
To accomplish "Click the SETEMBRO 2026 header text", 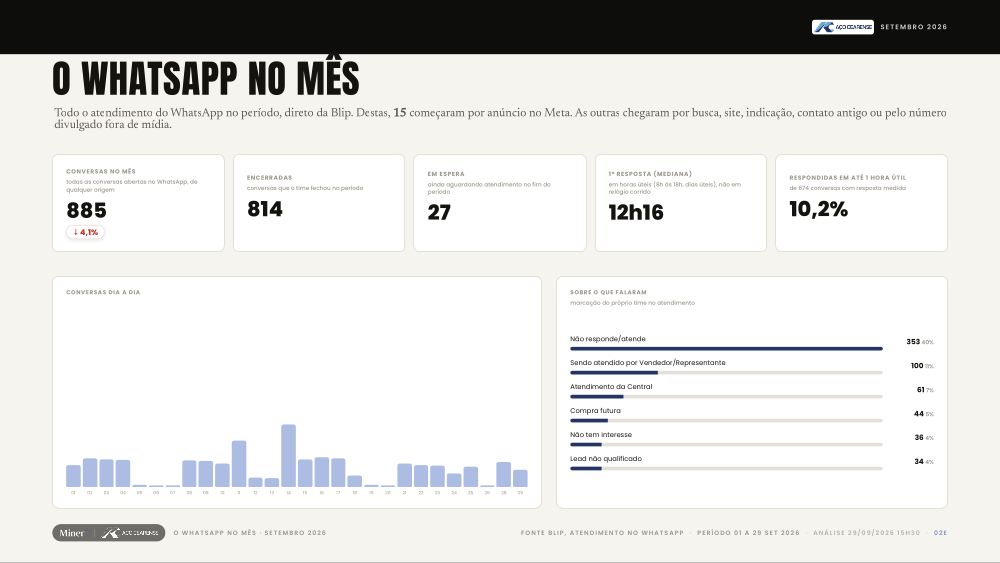I will click(913, 27).
